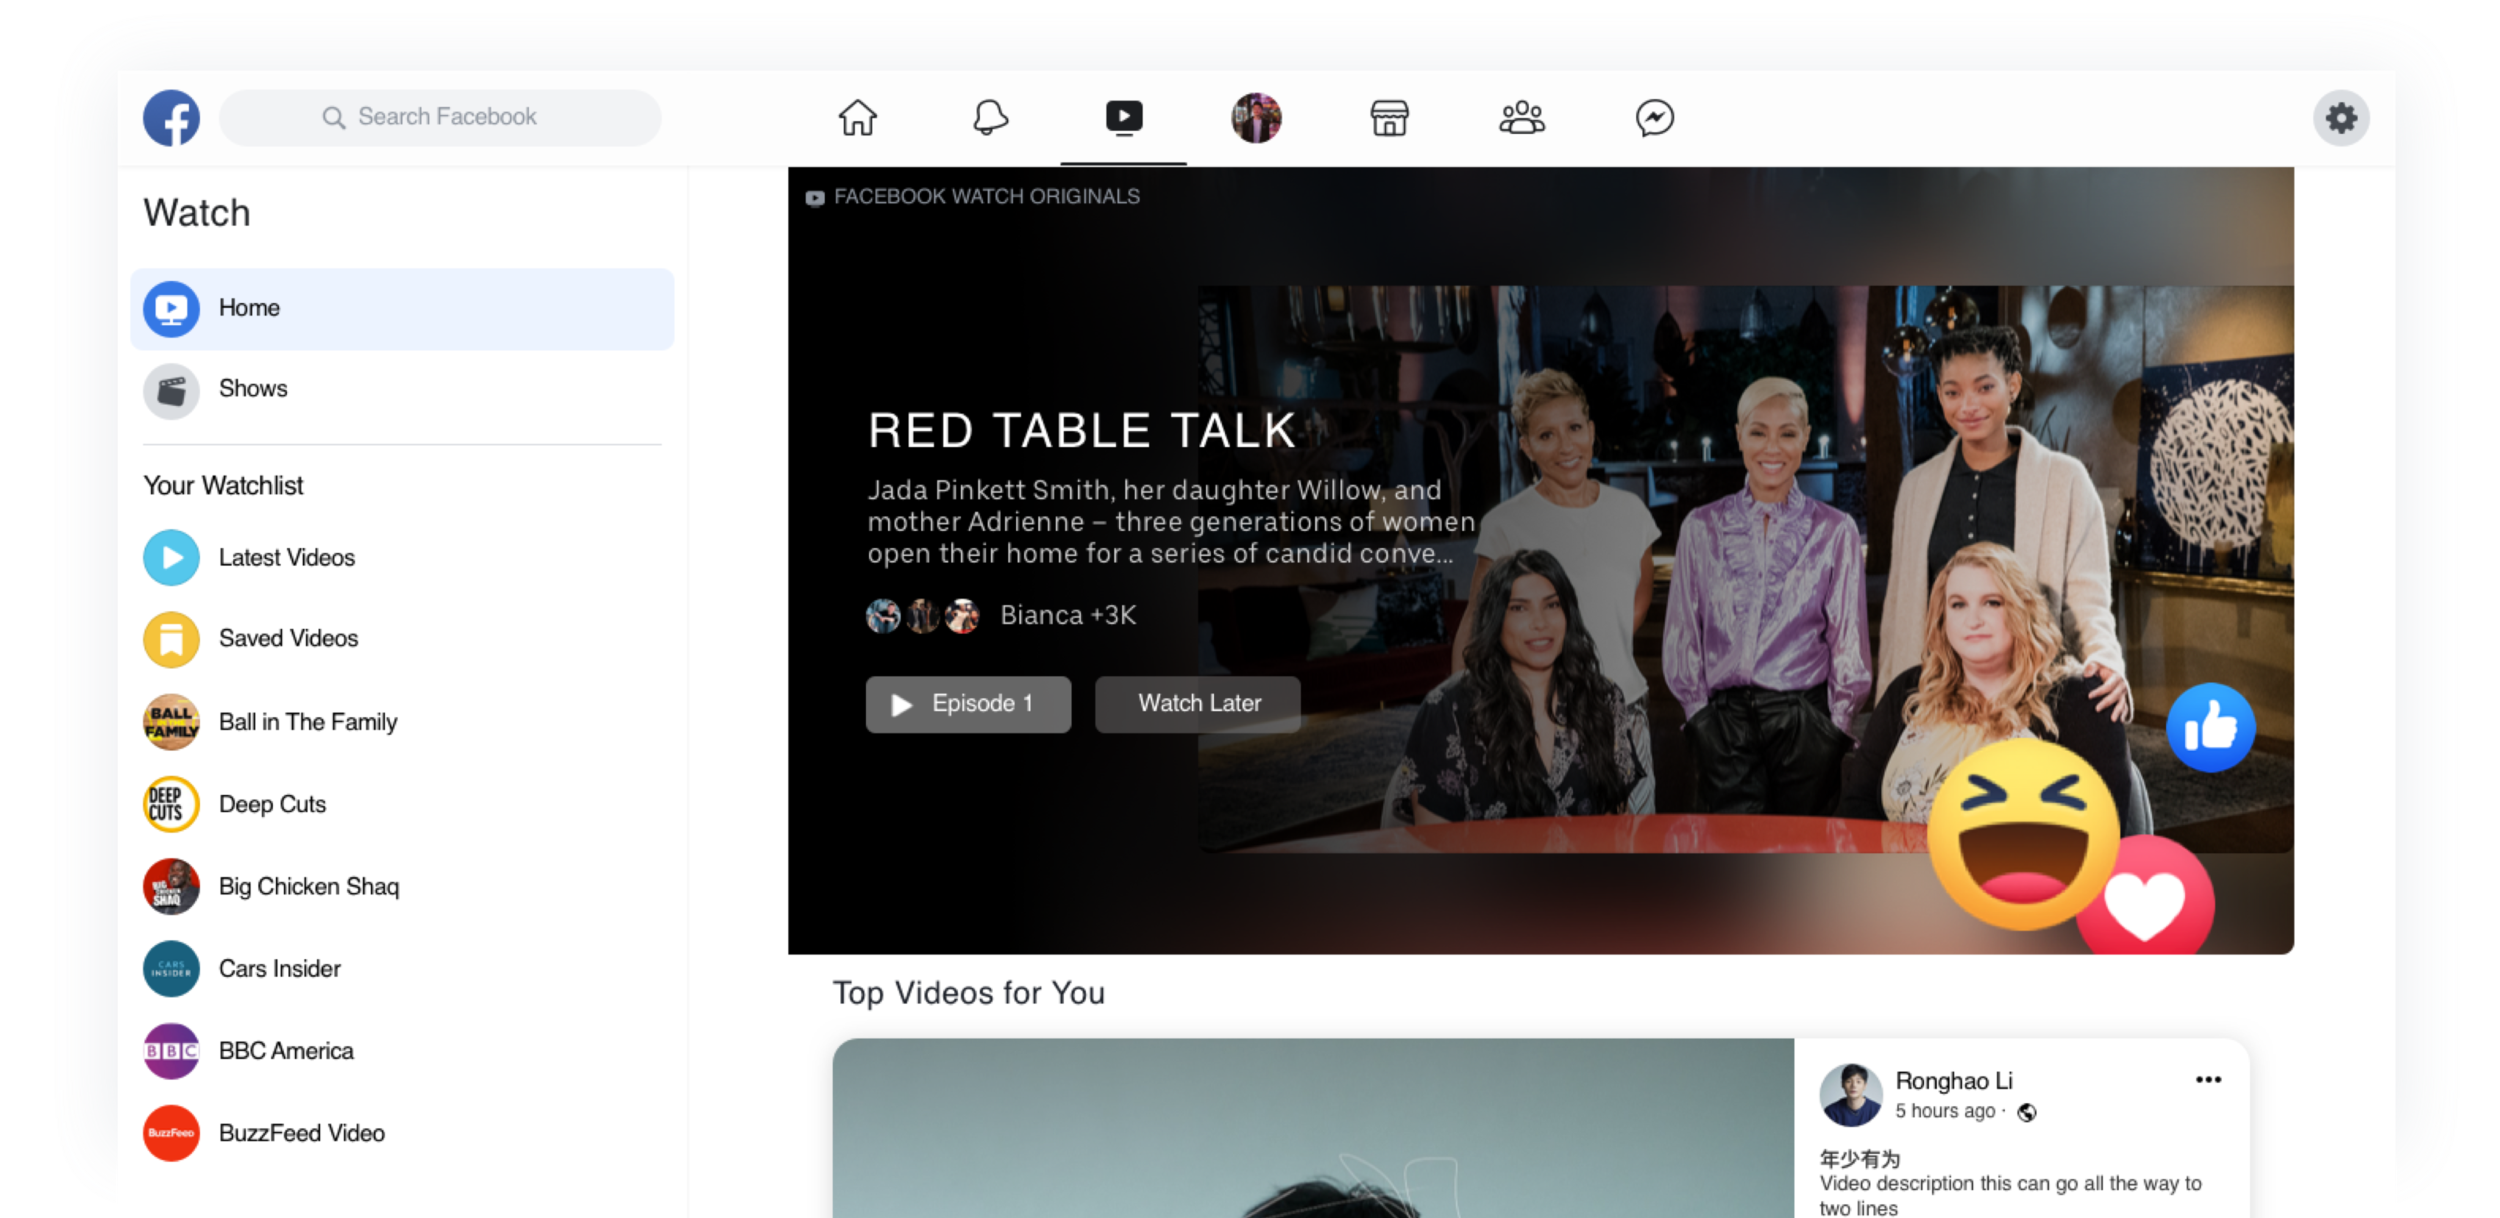Click the Facebook logo

tap(171, 118)
